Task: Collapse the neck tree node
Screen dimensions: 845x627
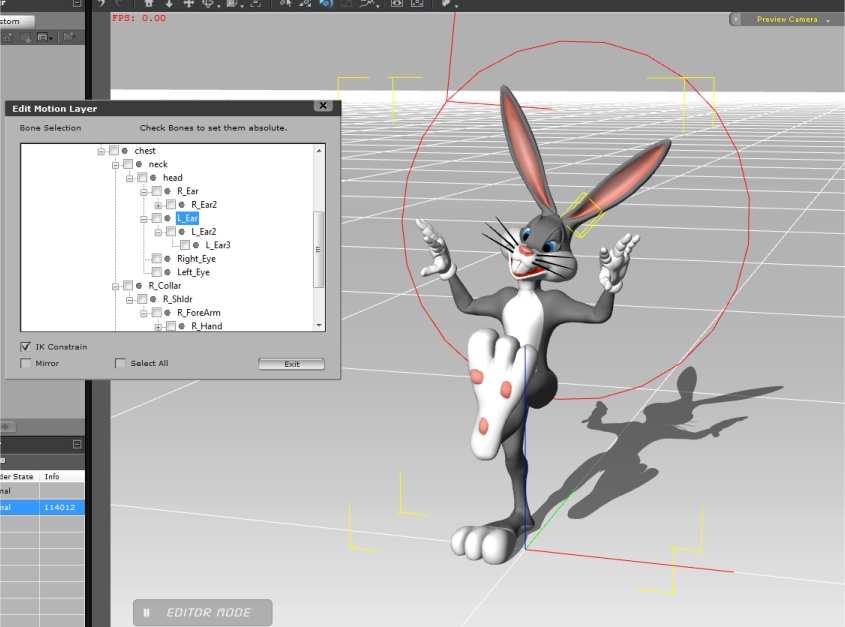Action: (x=115, y=165)
